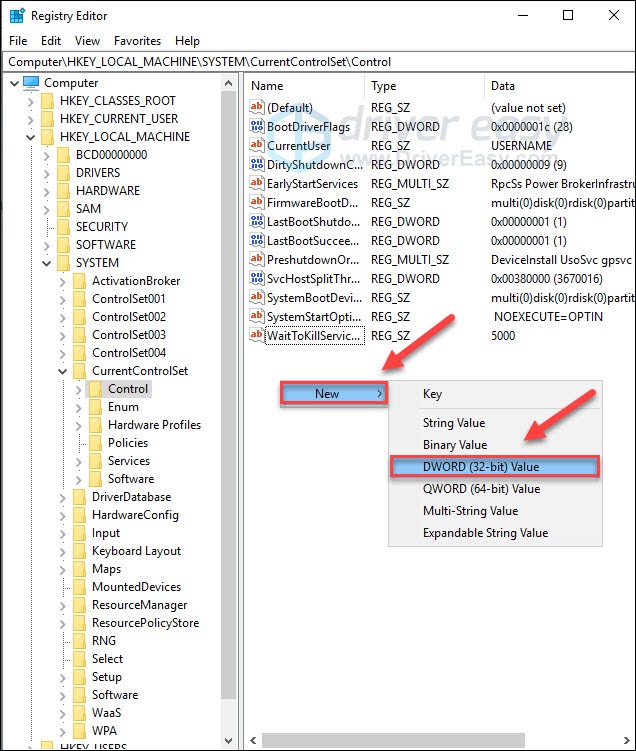The height and width of the screenshot is (751, 636).
Task: Click the CurrentUser string value icon
Action: click(257, 146)
